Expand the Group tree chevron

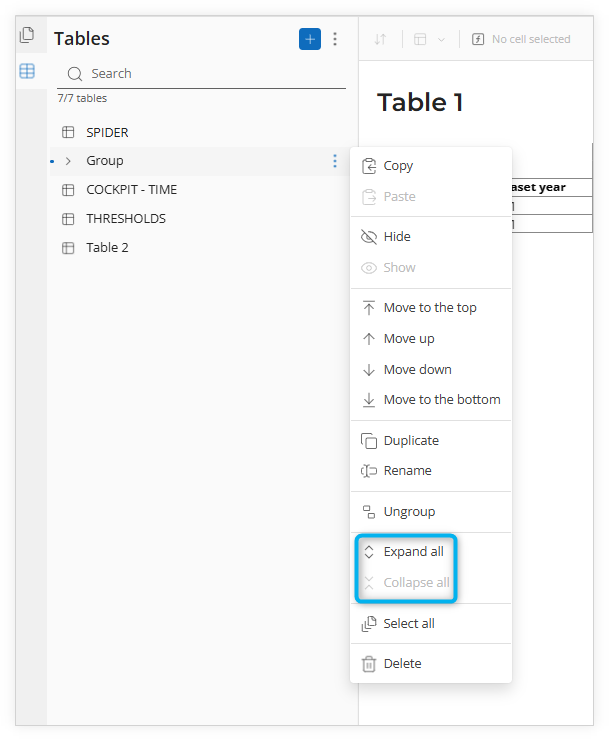click(x=69, y=161)
